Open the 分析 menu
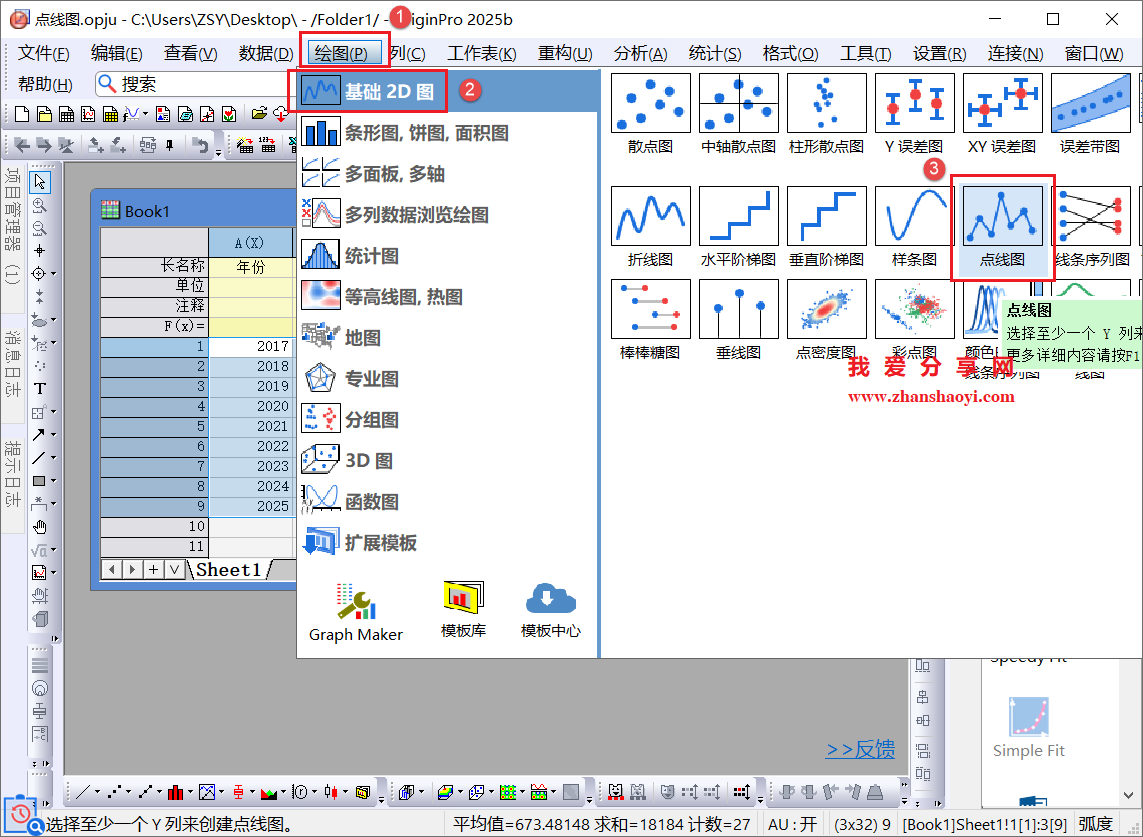The width and height of the screenshot is (1143, 837). coord(641,54)
